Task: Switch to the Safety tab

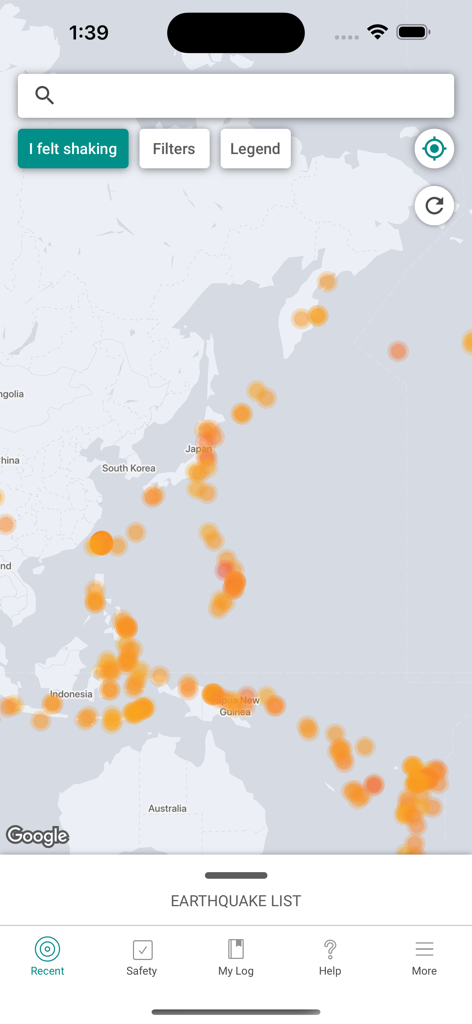Action: (142, 957)
